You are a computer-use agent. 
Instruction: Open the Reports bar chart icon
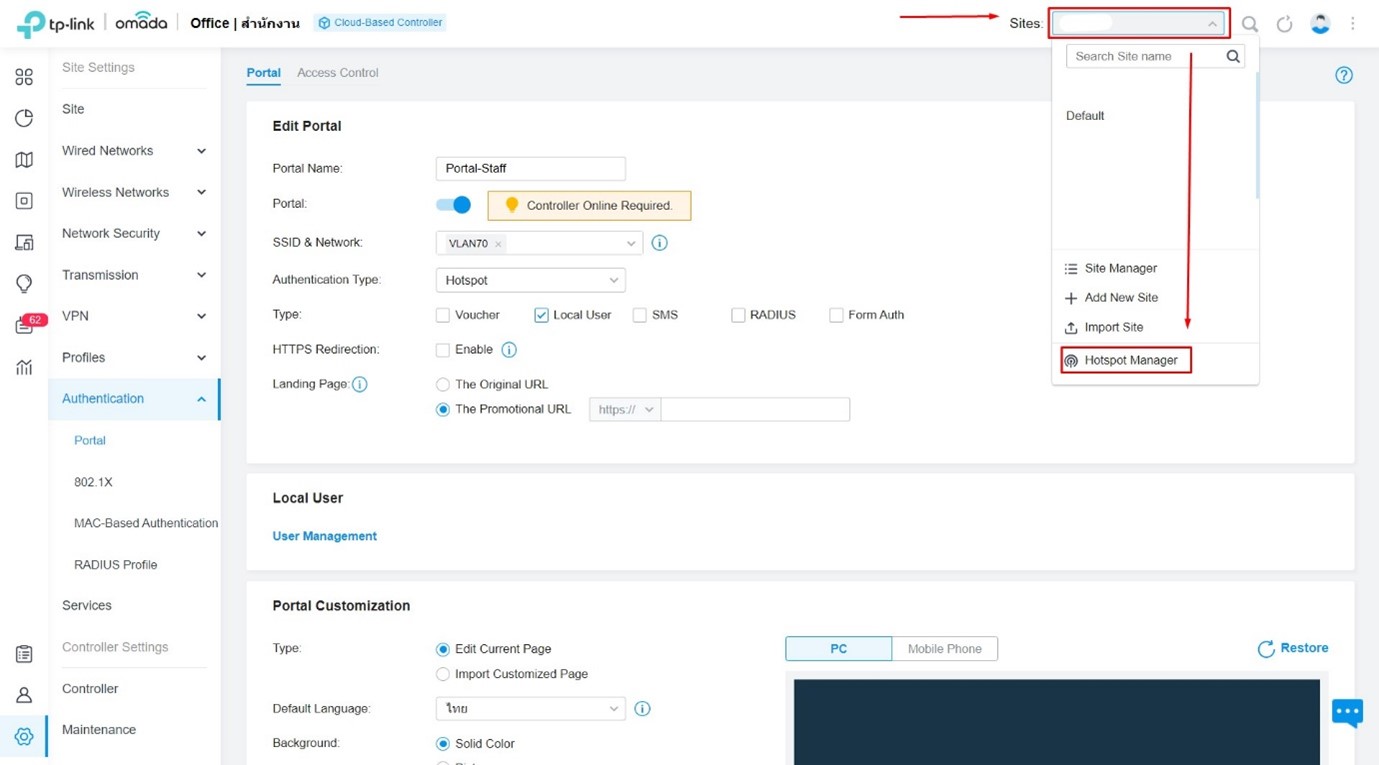coord(24,367)
